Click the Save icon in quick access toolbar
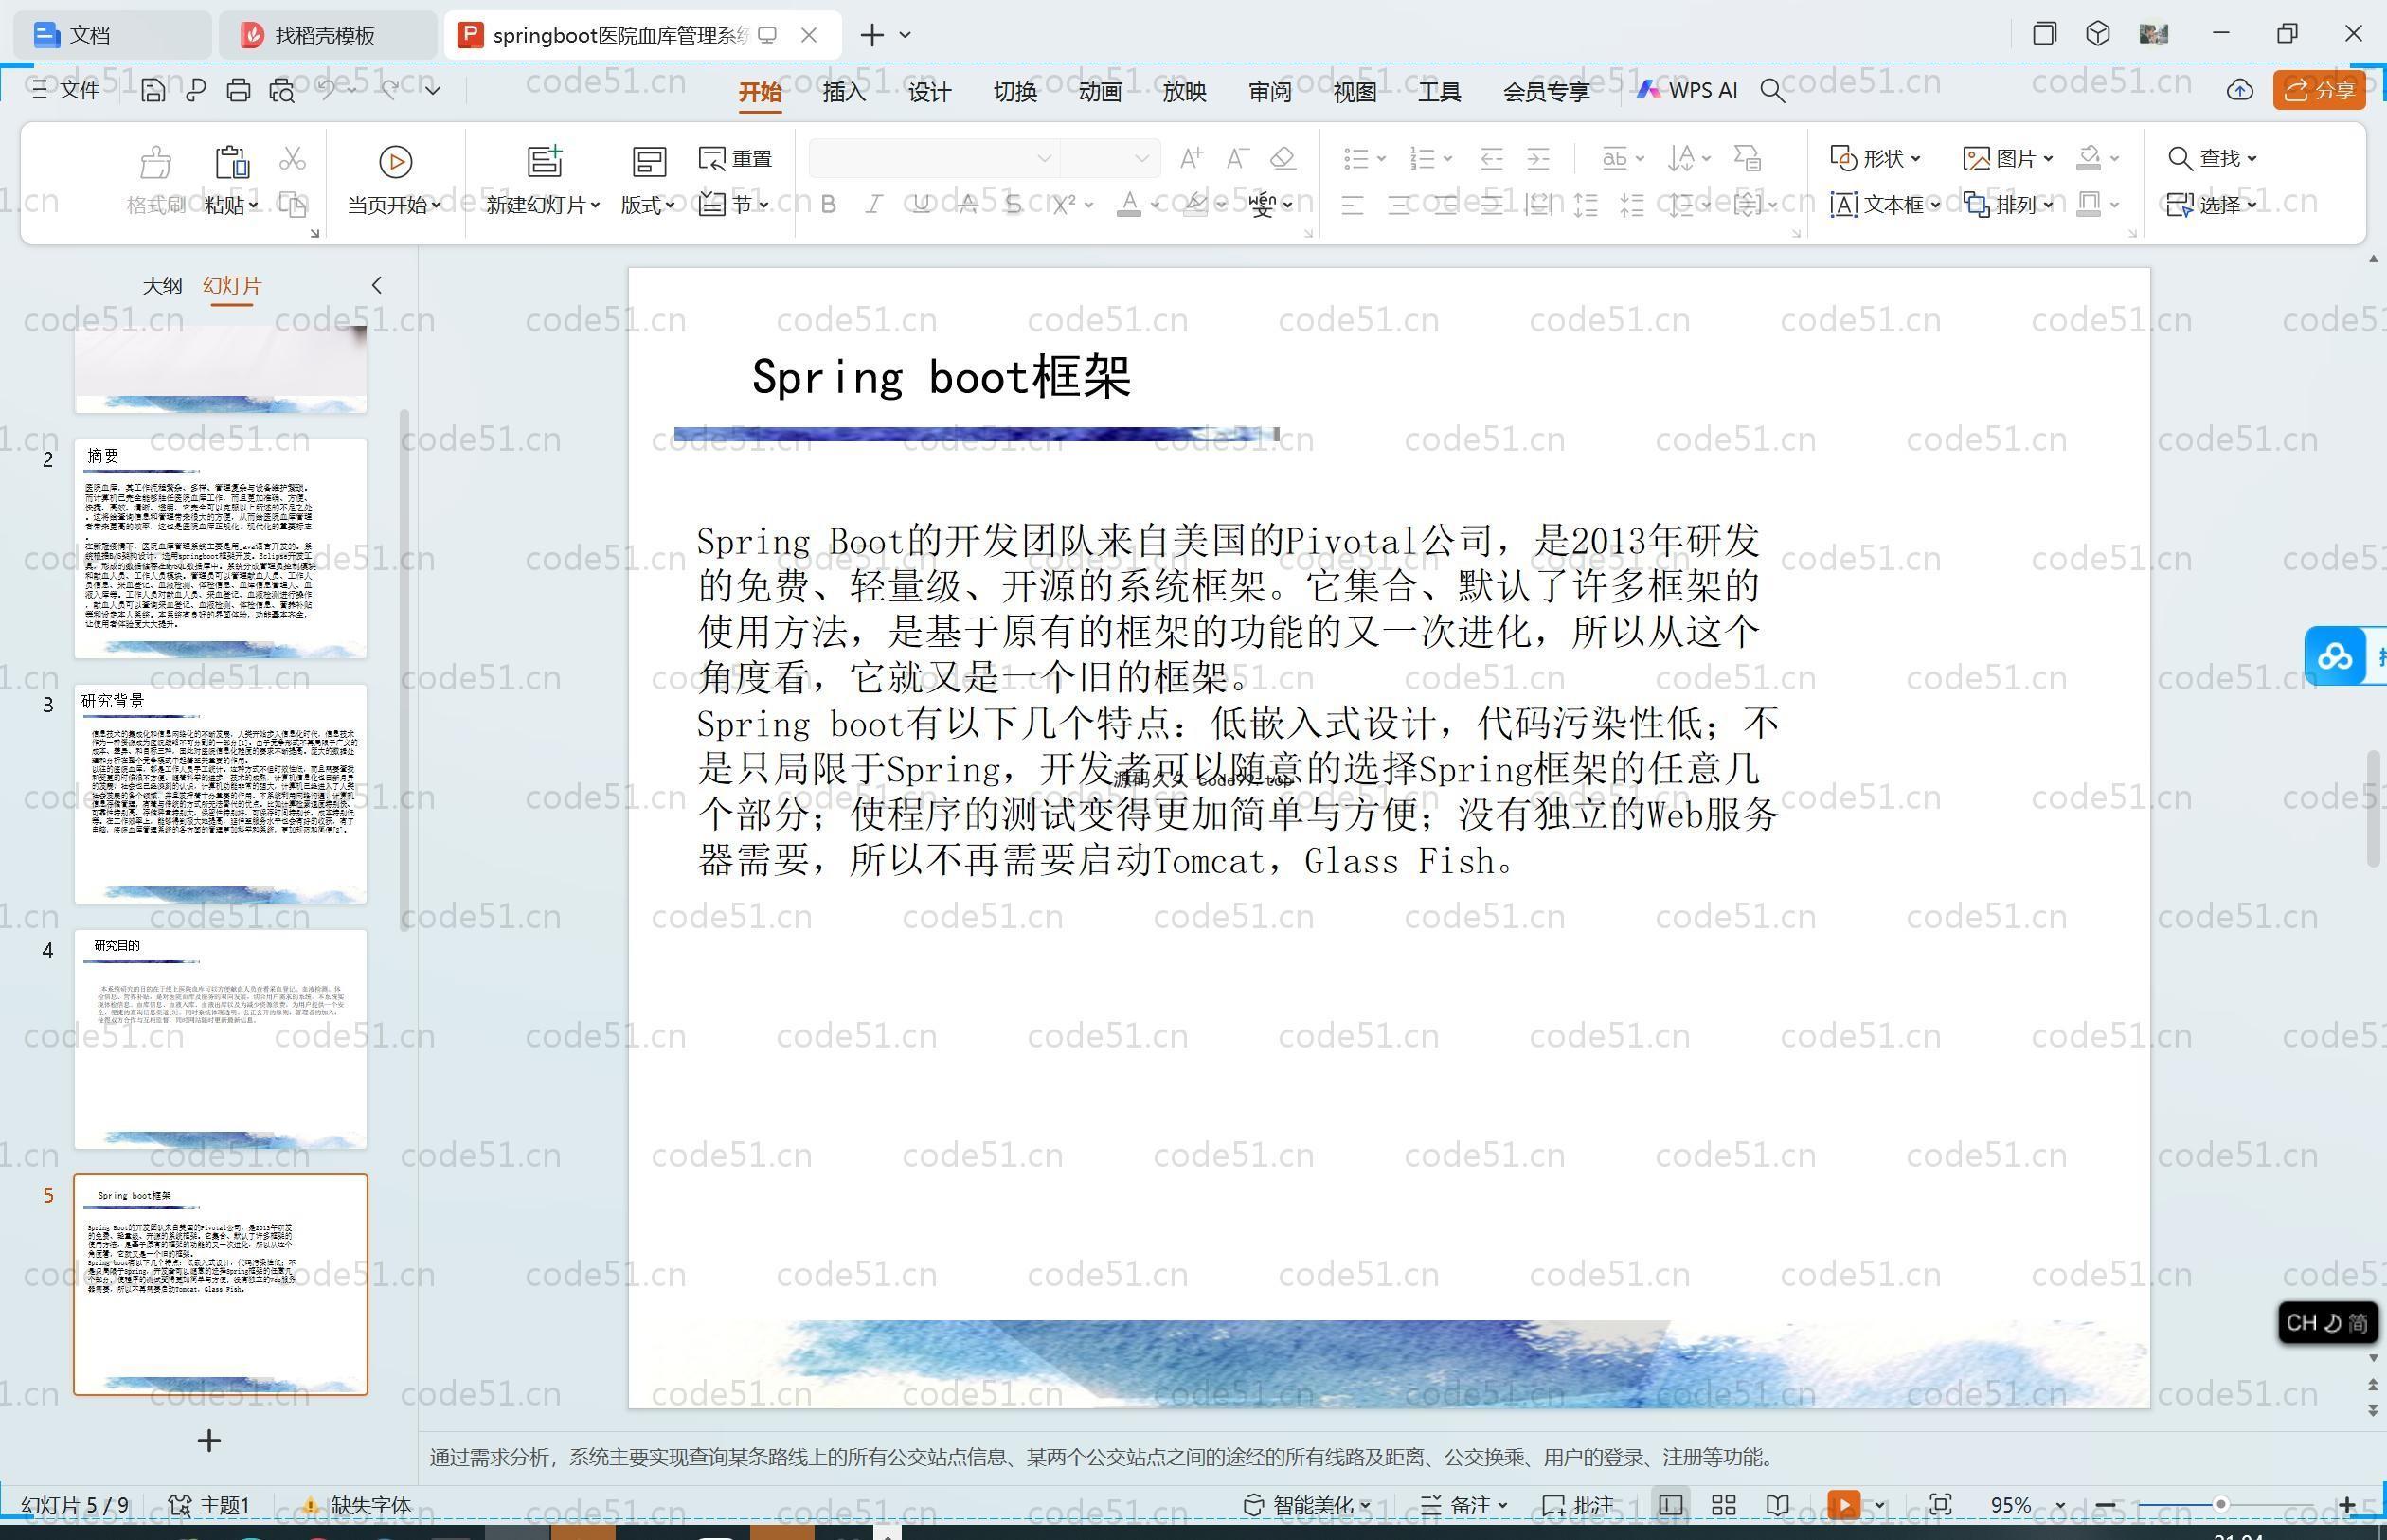The height and width of the screenshot is (1540, 2387). click(152, 91)
